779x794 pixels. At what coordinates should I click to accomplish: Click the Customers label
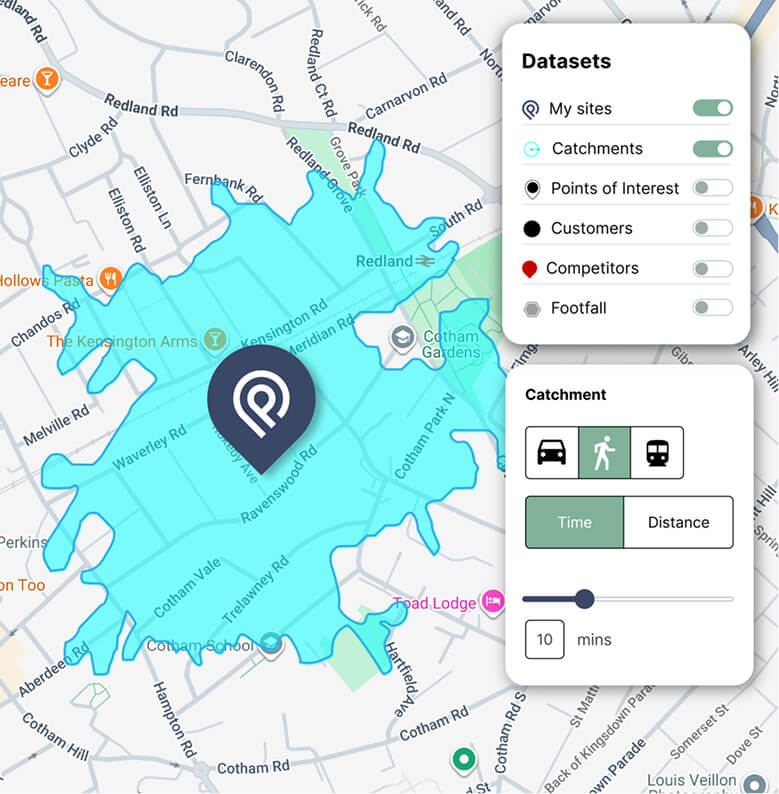point(592,228)
